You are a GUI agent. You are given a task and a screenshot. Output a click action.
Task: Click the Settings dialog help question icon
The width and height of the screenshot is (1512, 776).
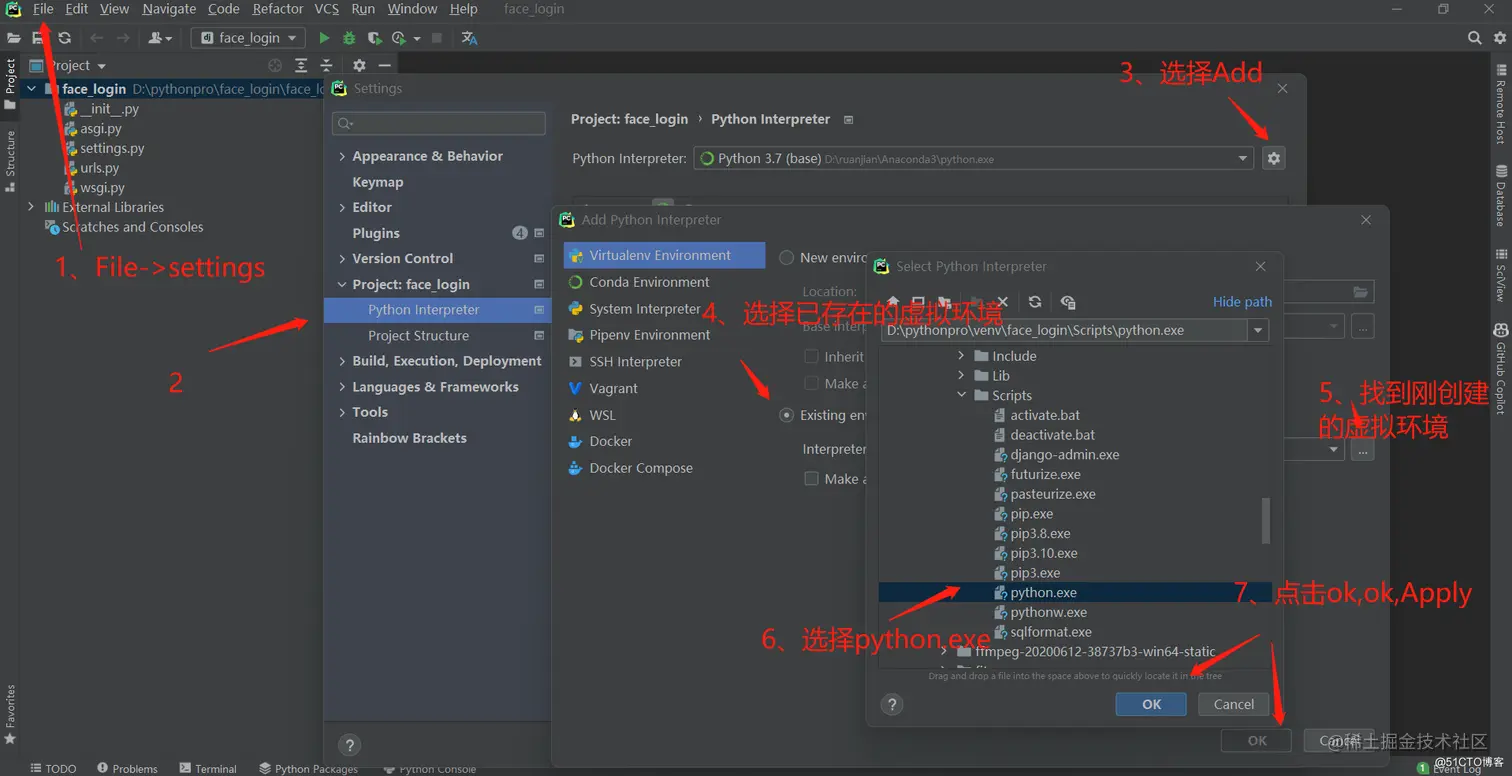coord(349,745)
